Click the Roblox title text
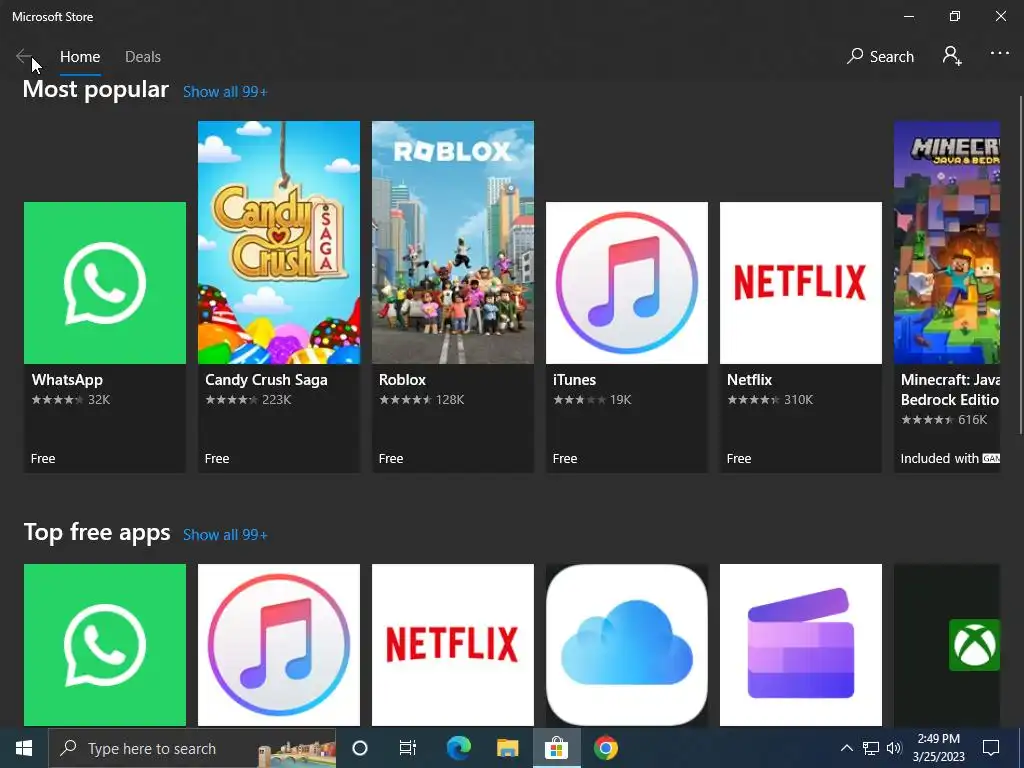Viewport: 1024px width, 768px height. tap(402, 380)
